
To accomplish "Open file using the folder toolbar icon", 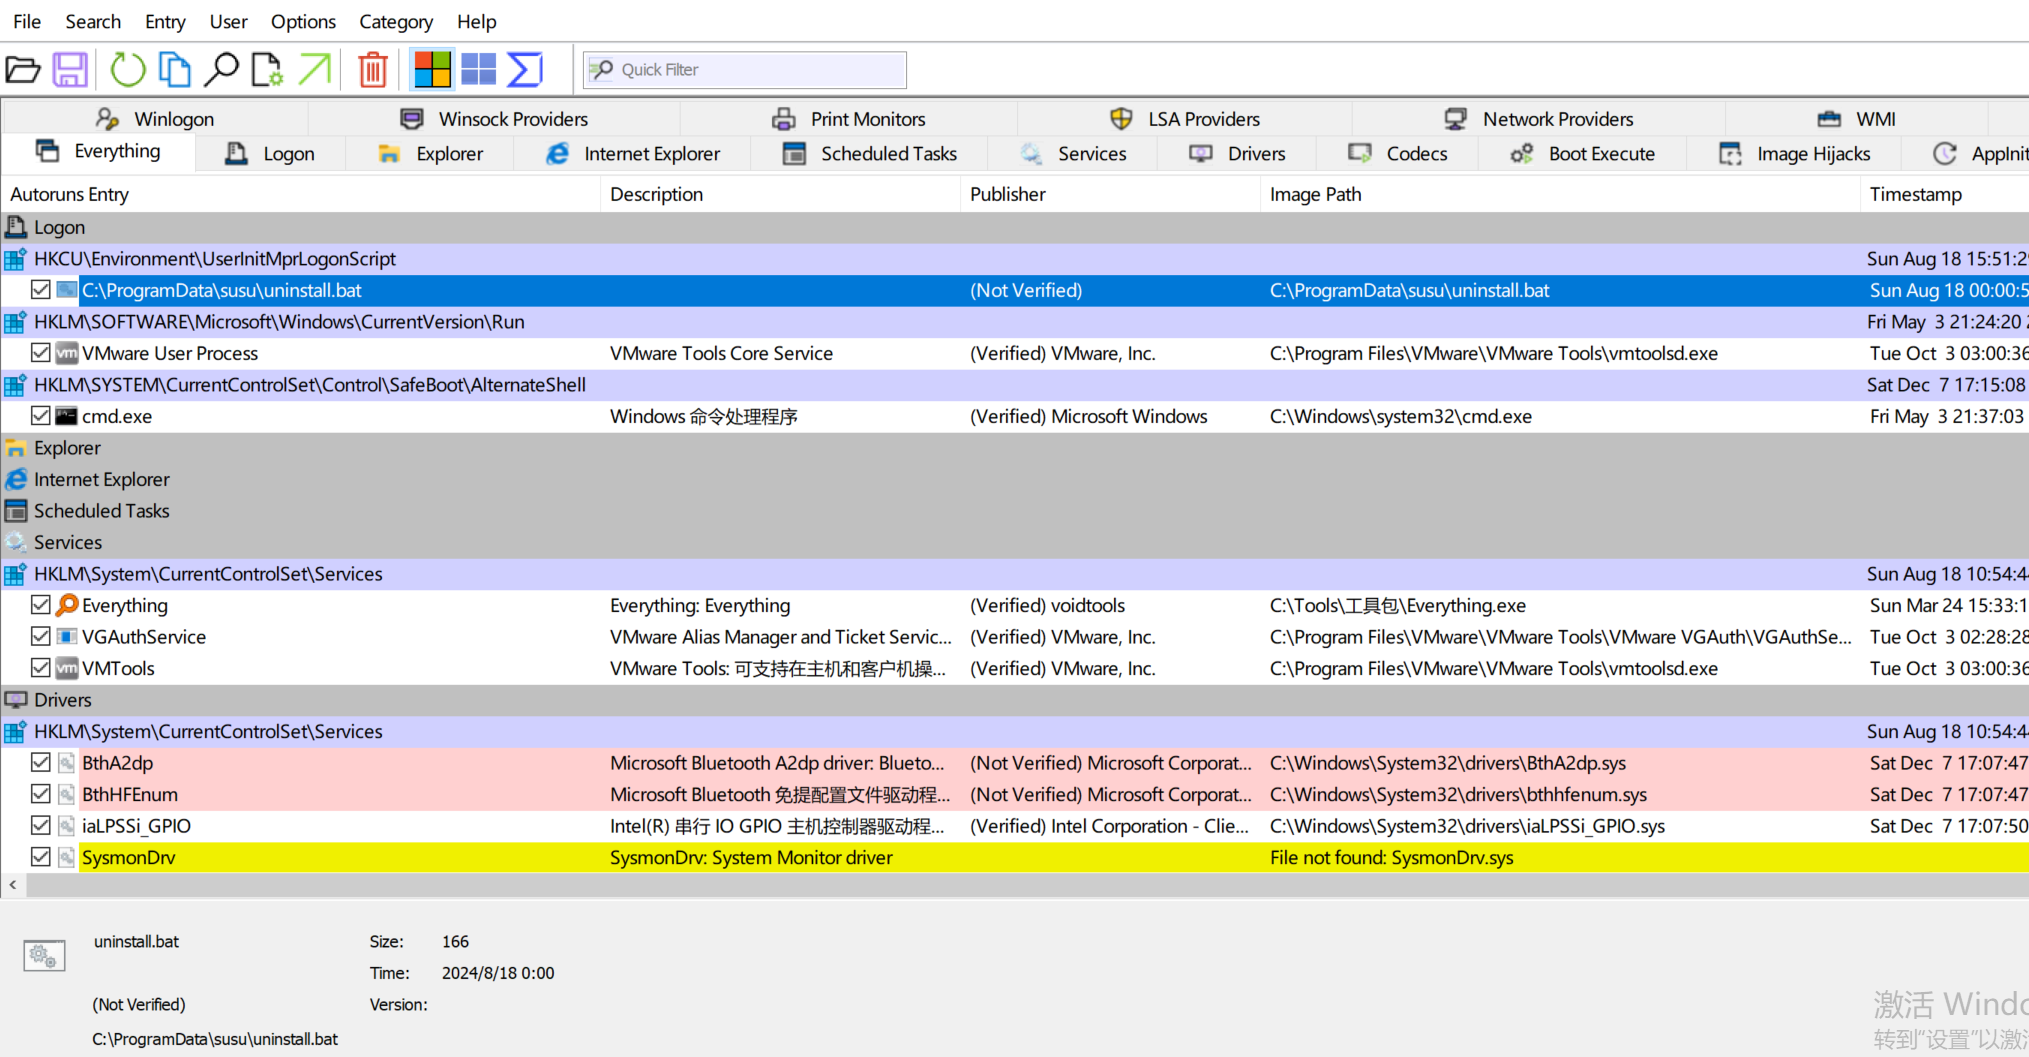I will click(23, 70).
